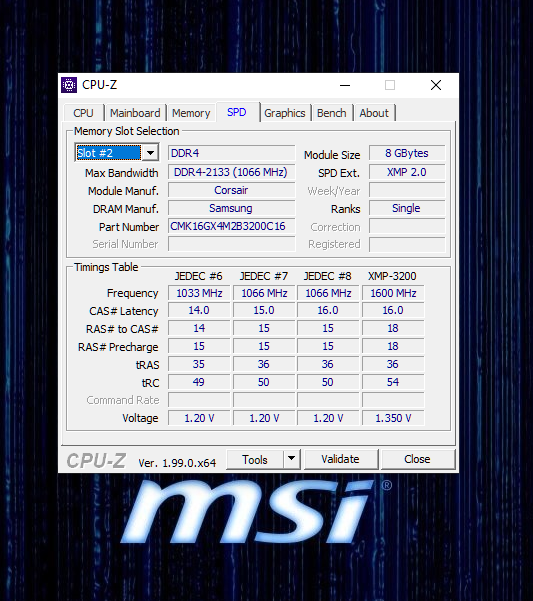This screenshot has width=533, height=601.
Task: Click the 1600 MHz frequency cell
Action: 393,293
